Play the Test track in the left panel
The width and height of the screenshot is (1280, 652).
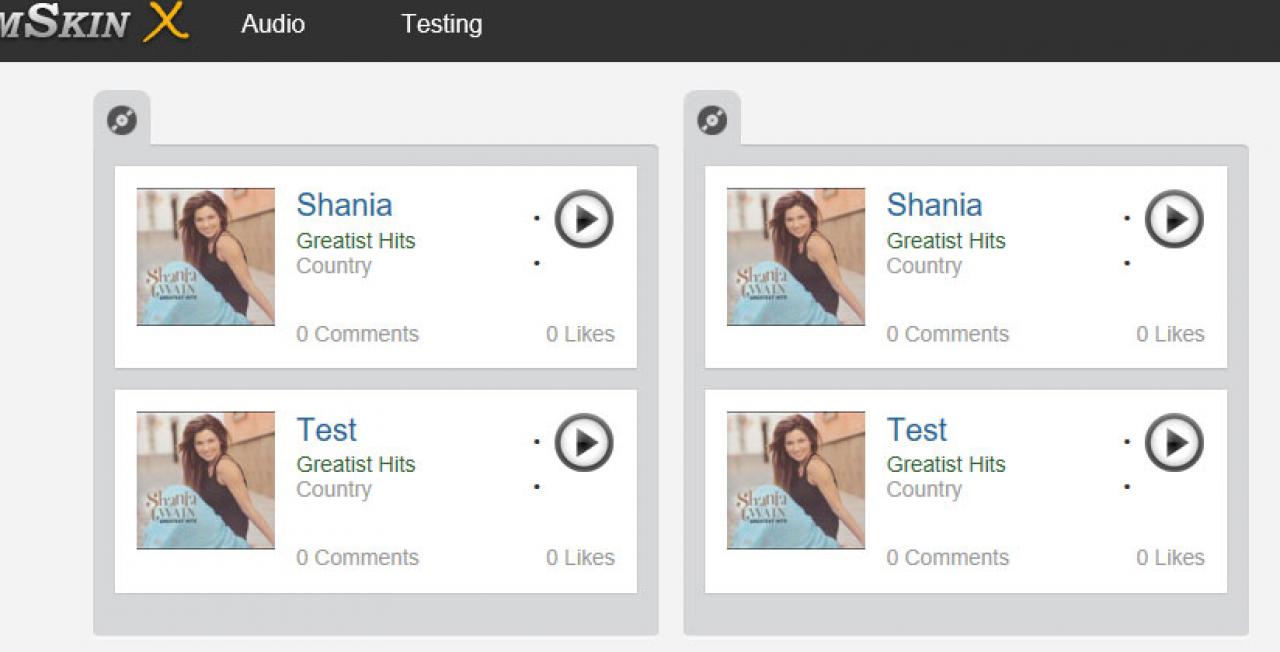[584, 442]
